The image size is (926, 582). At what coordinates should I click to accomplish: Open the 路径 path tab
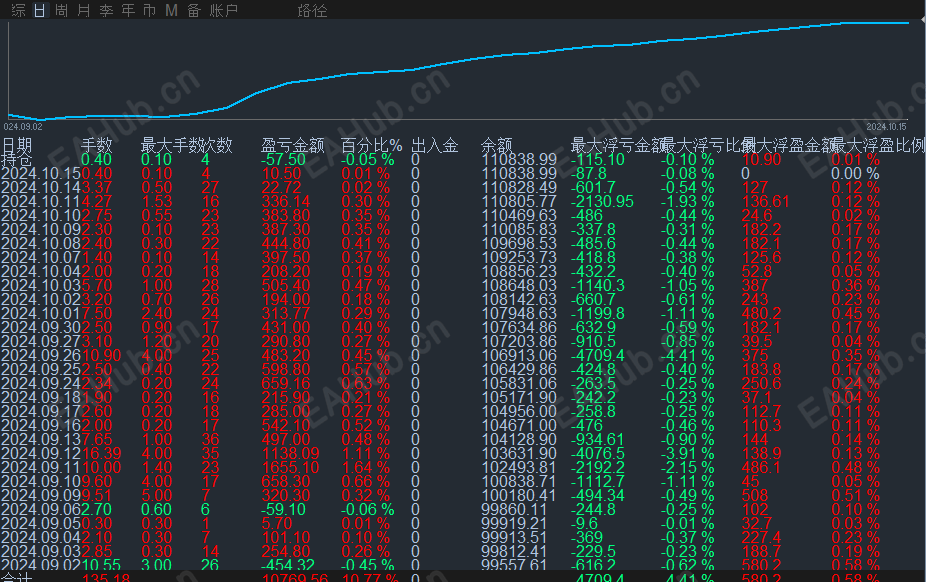coord(312,10)
